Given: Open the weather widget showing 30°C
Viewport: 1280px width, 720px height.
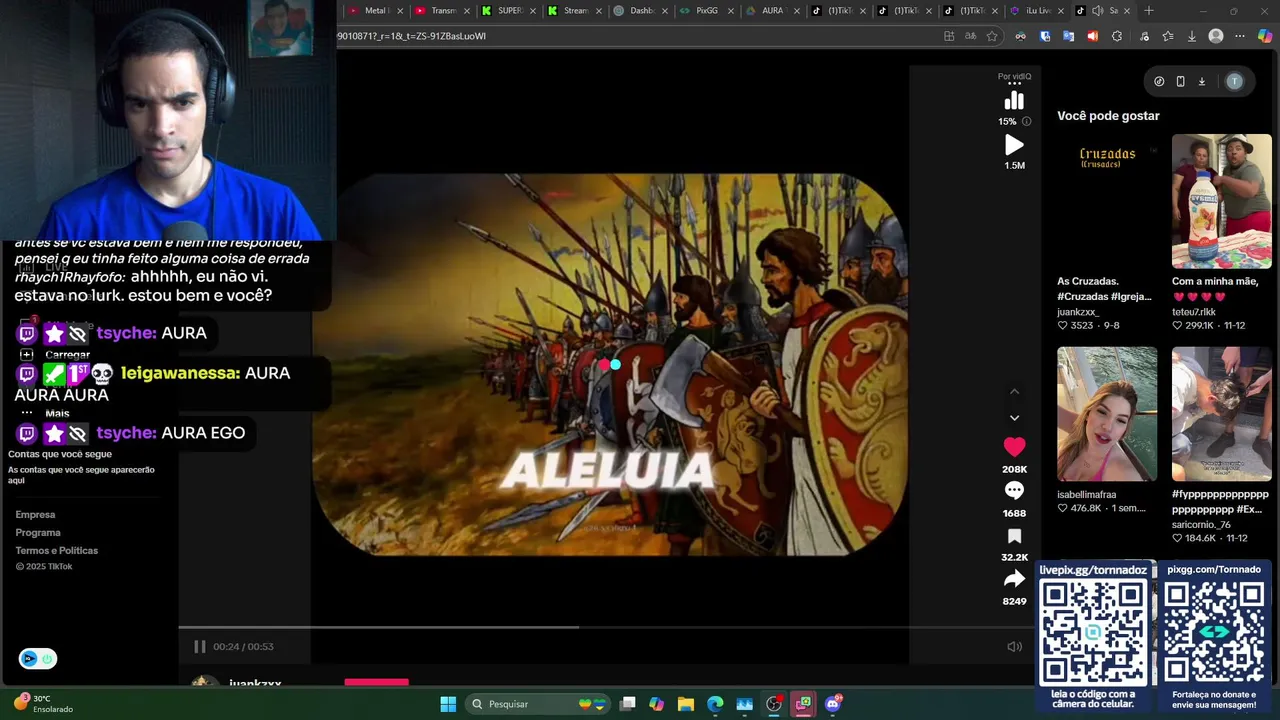Looking at the screenshot, I should point(44,704).
